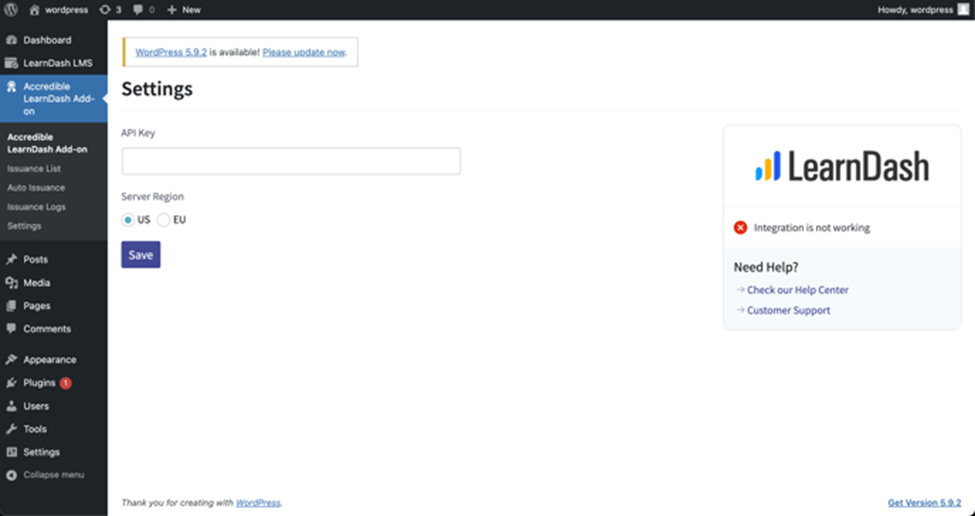975x516 pixels.
Task: Click the Collapse menu arrow icon
Action: [x=11, y=475]
